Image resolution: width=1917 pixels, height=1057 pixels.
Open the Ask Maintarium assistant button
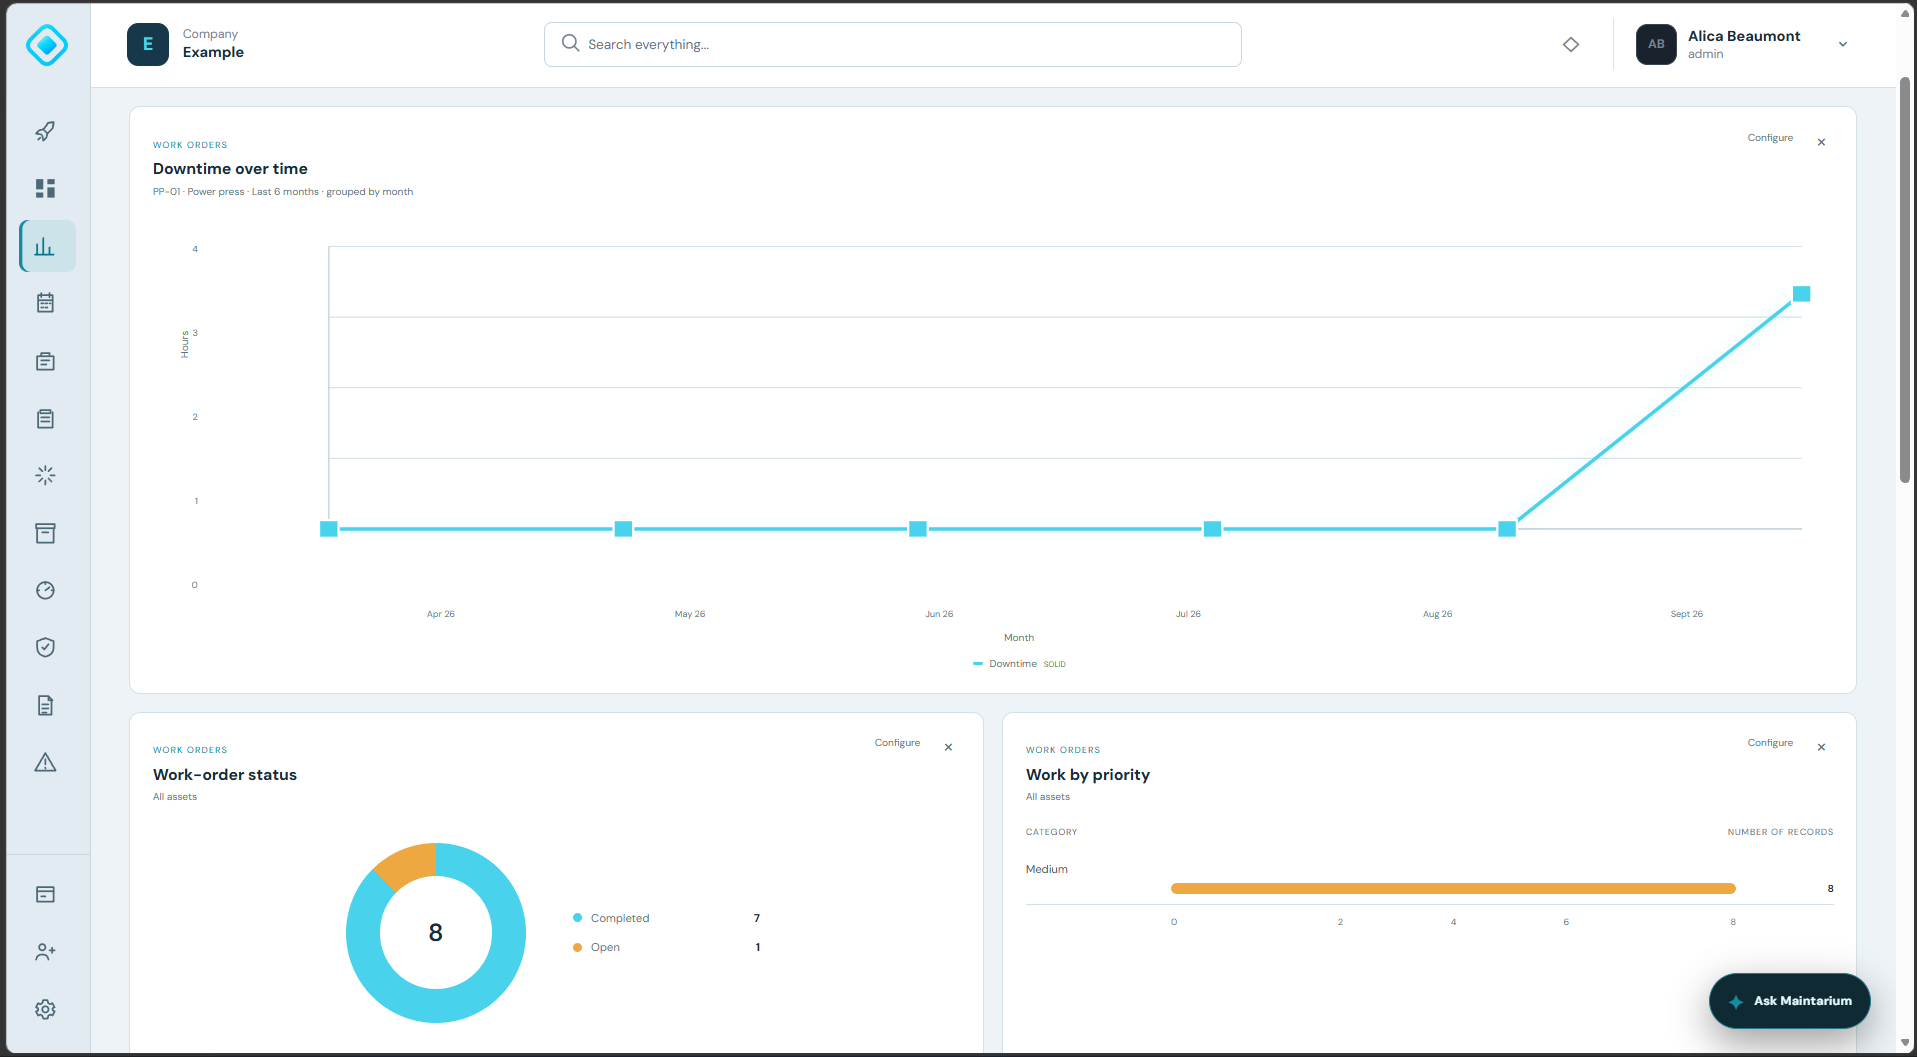coord(1790,1001)
